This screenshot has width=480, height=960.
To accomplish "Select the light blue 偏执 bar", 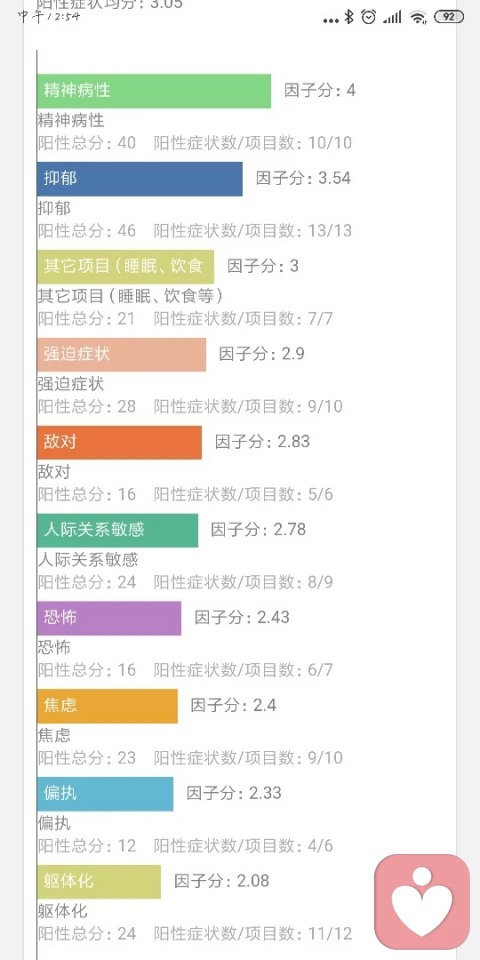I will click(x=105, y=794).
